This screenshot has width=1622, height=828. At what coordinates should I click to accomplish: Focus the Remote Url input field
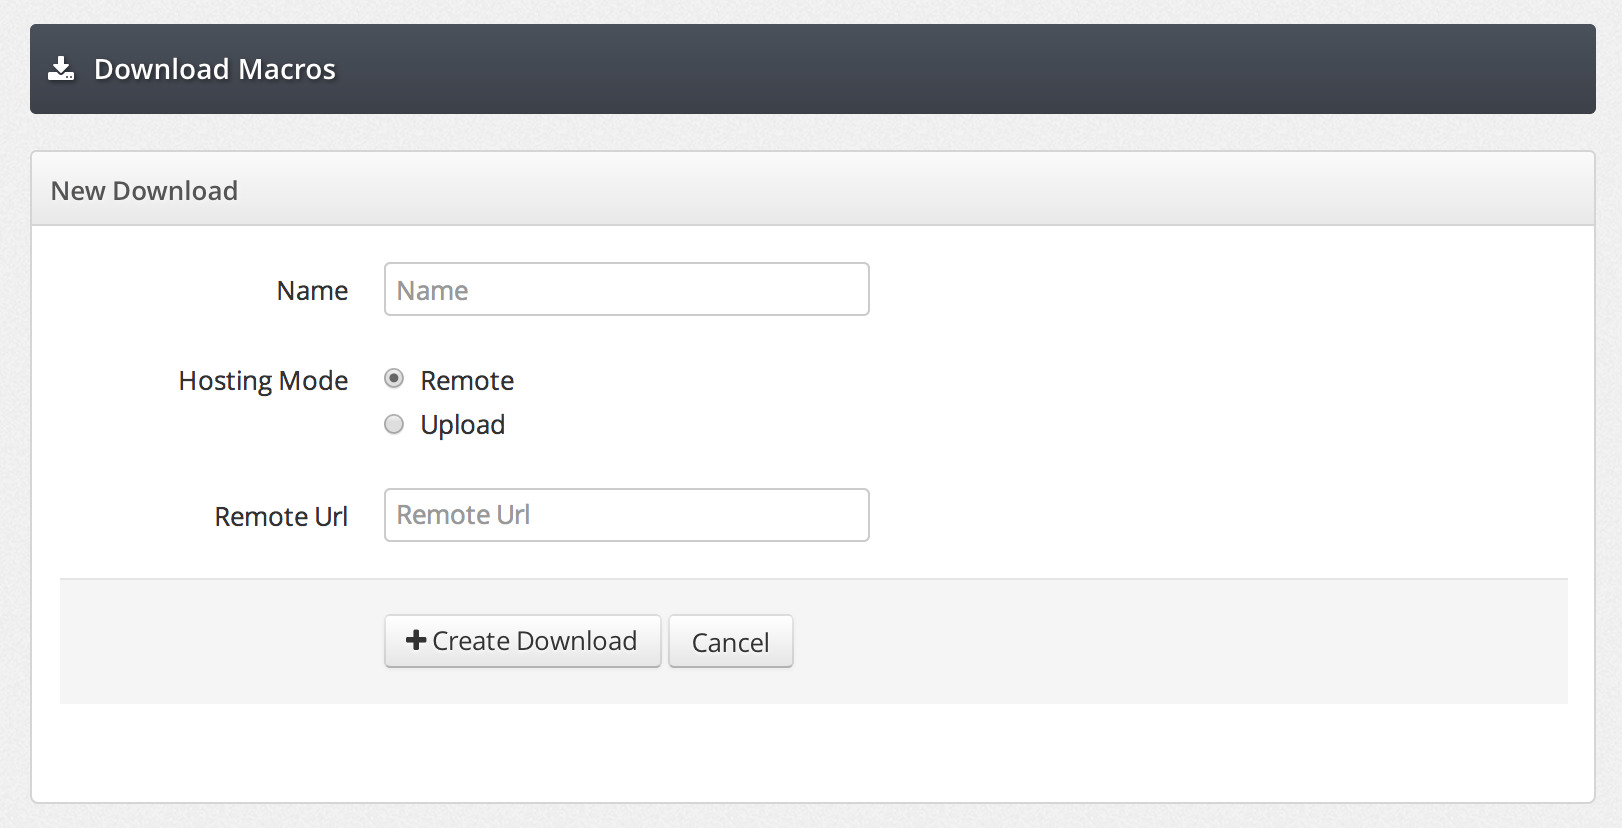[x=626, y=515]
